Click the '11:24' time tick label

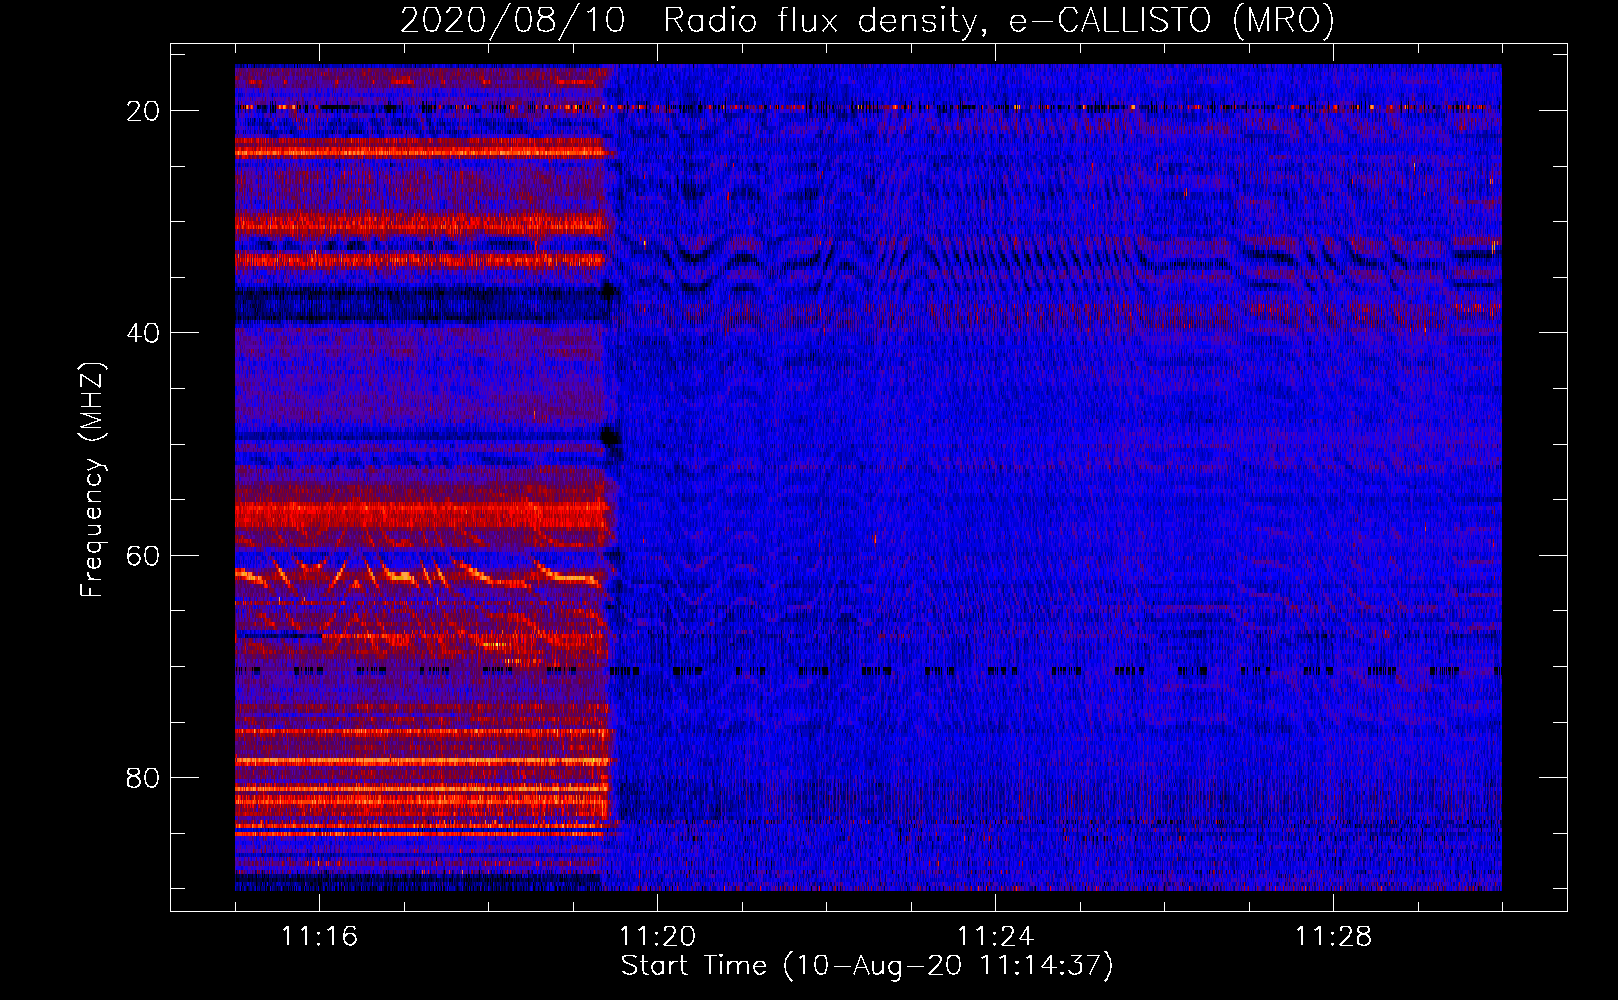click(995, 936)
